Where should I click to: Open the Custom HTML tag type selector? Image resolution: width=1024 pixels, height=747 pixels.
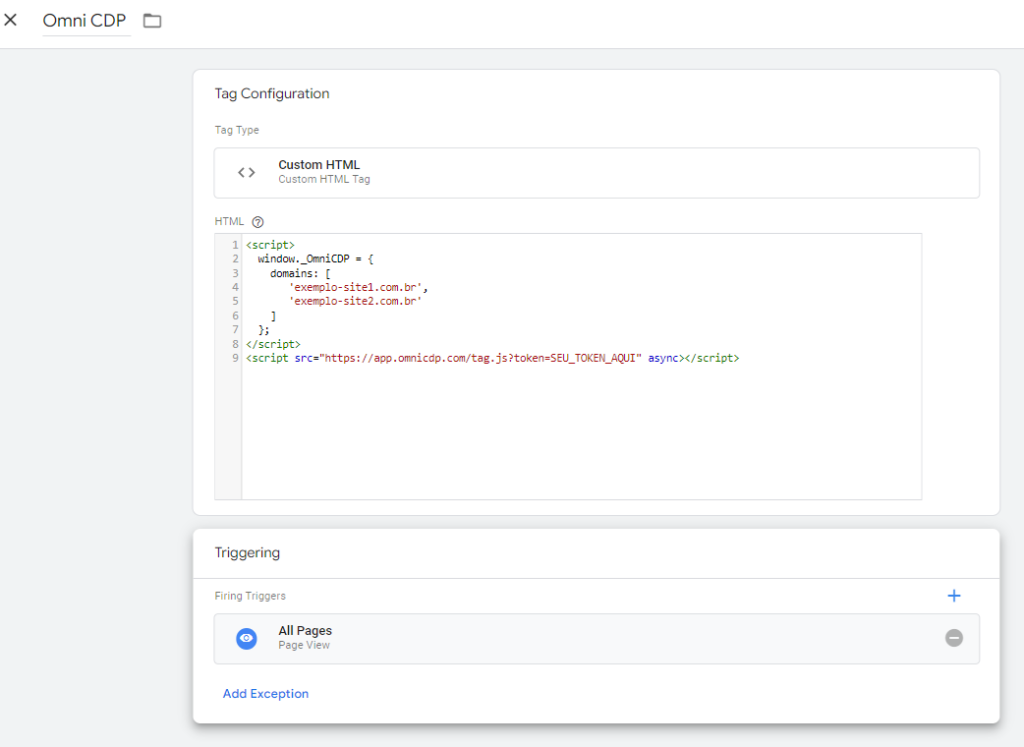pyautogui.click(x=596, y=173)
